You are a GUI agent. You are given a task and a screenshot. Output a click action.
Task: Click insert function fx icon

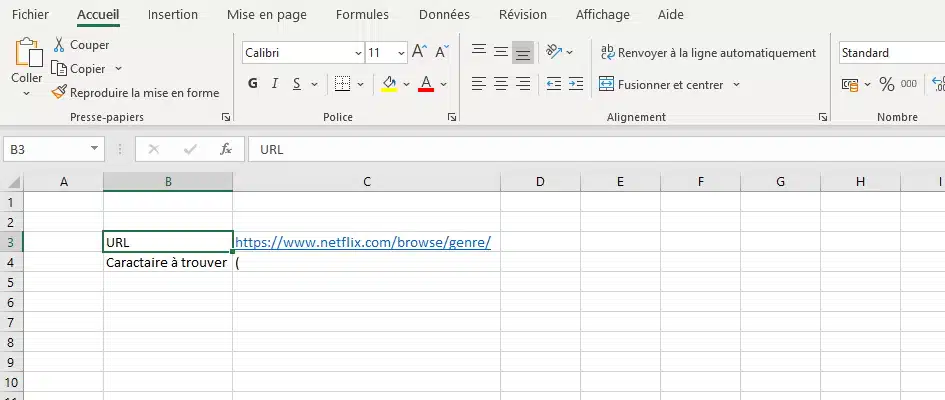226,149
